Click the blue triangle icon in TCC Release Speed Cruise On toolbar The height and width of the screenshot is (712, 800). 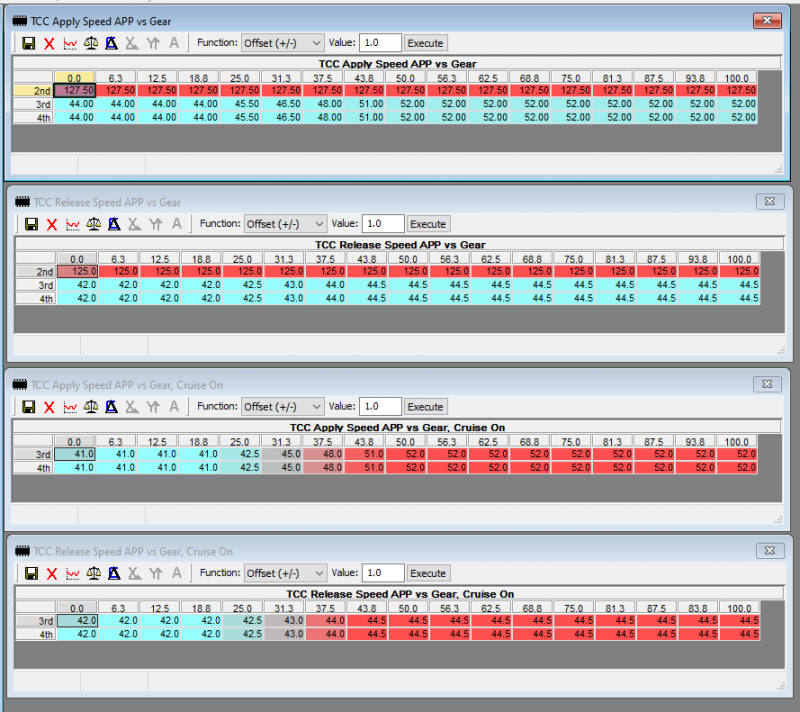pyautogui.click(x=113, y=573)
